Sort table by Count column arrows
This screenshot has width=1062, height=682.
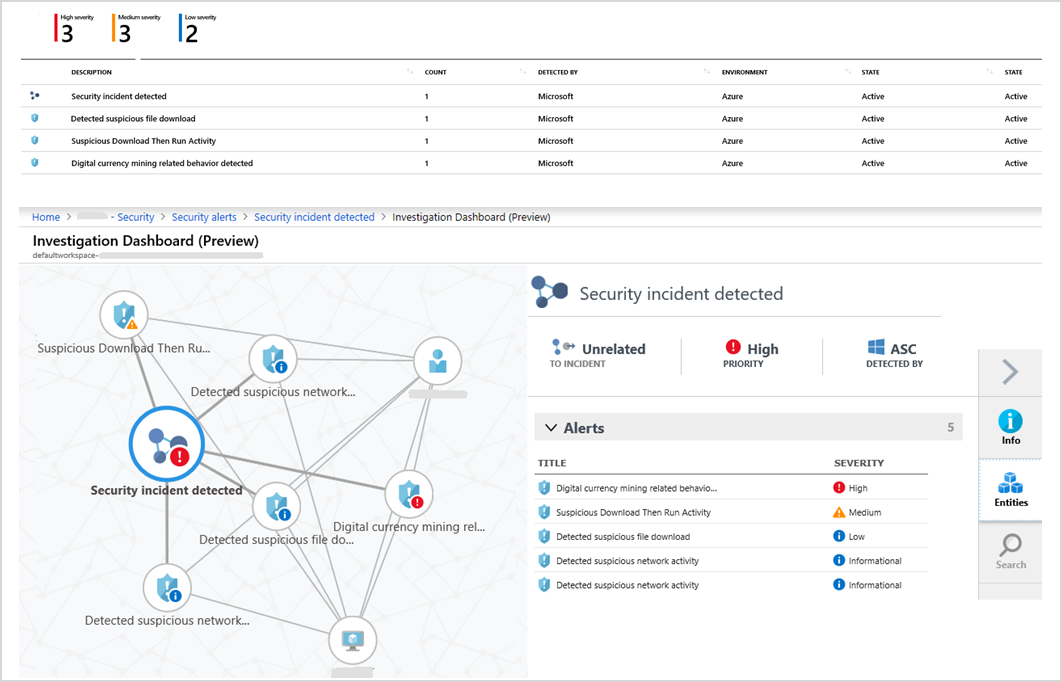click(x=523, y=72)
